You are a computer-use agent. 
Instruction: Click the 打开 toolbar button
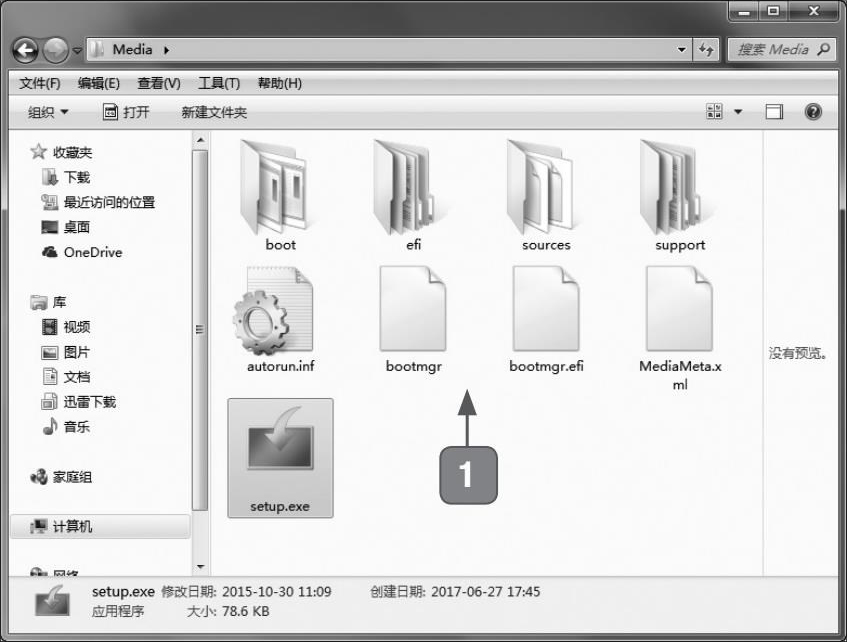pyautogui.click(x=126, y=112)
